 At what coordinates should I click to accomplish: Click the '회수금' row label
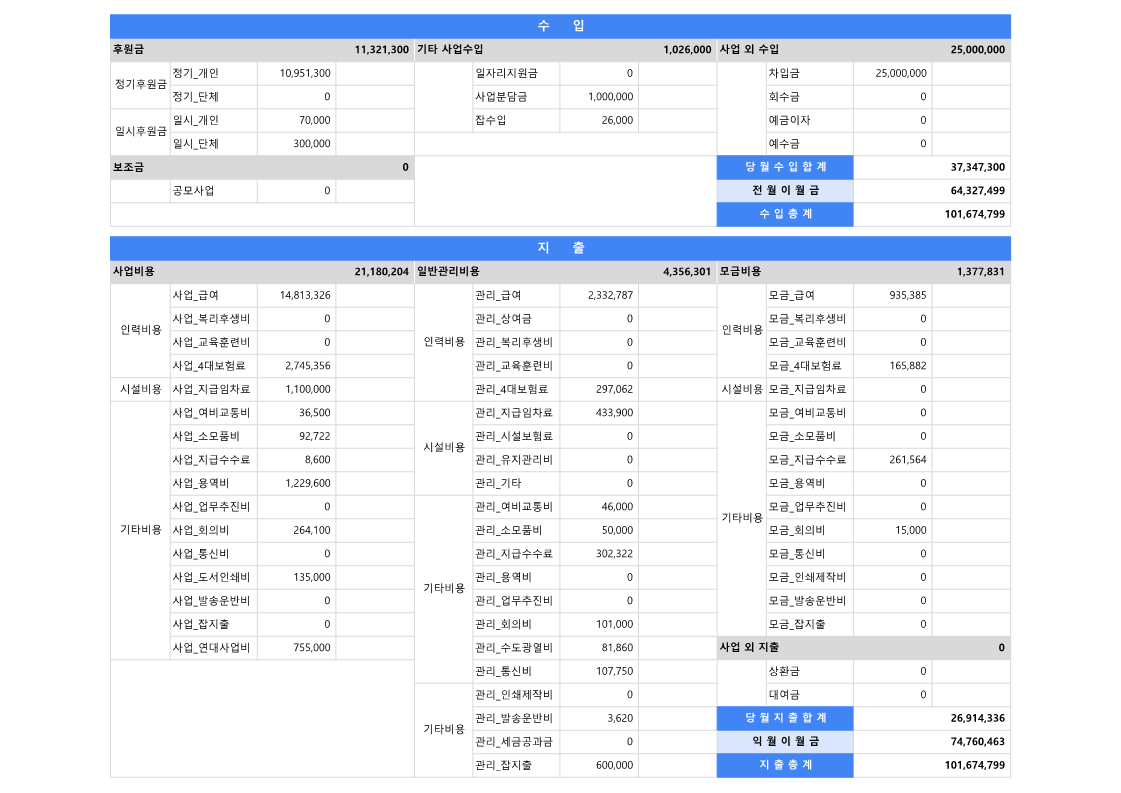[784, 97]
